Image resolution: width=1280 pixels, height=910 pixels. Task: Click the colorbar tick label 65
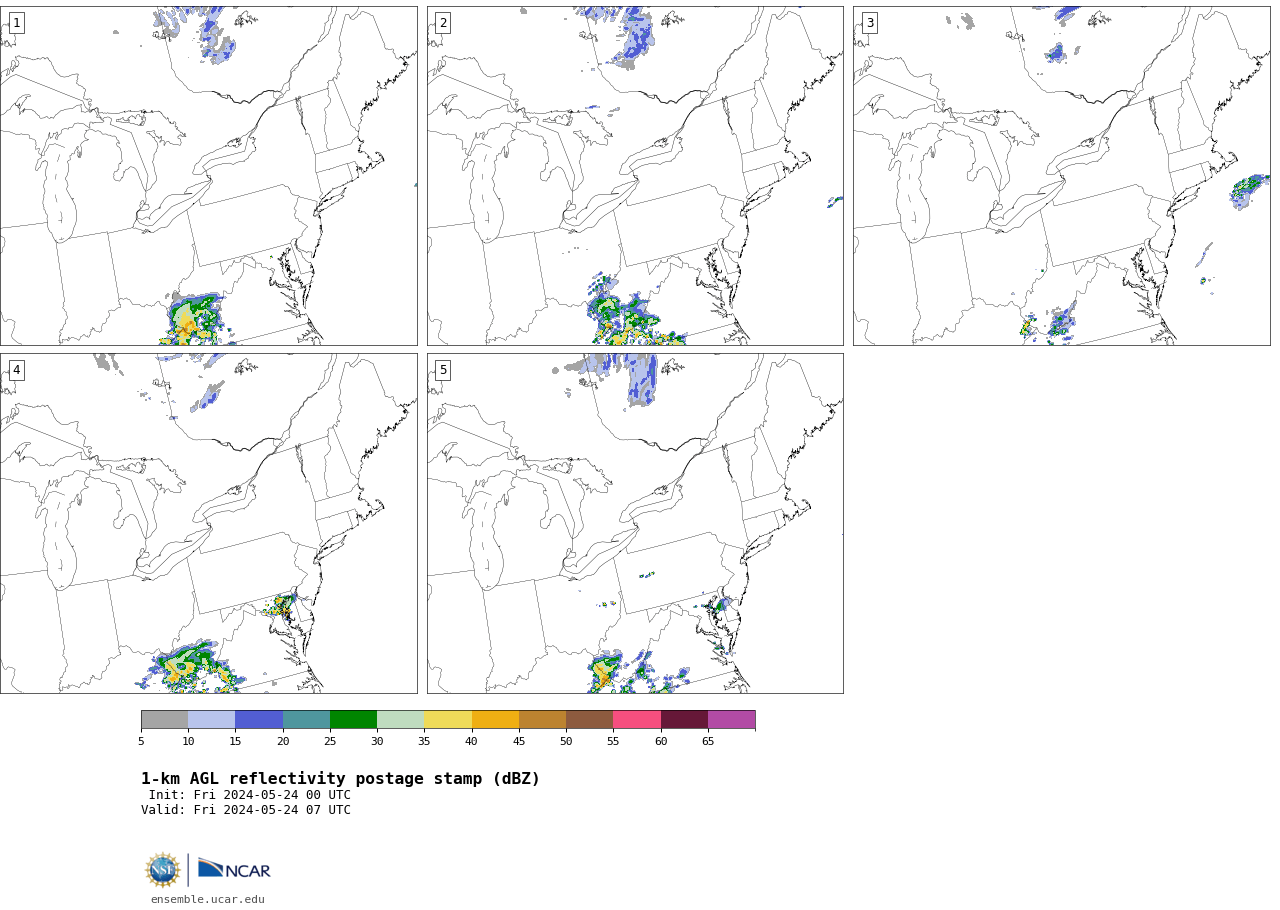tap(708, 742)
